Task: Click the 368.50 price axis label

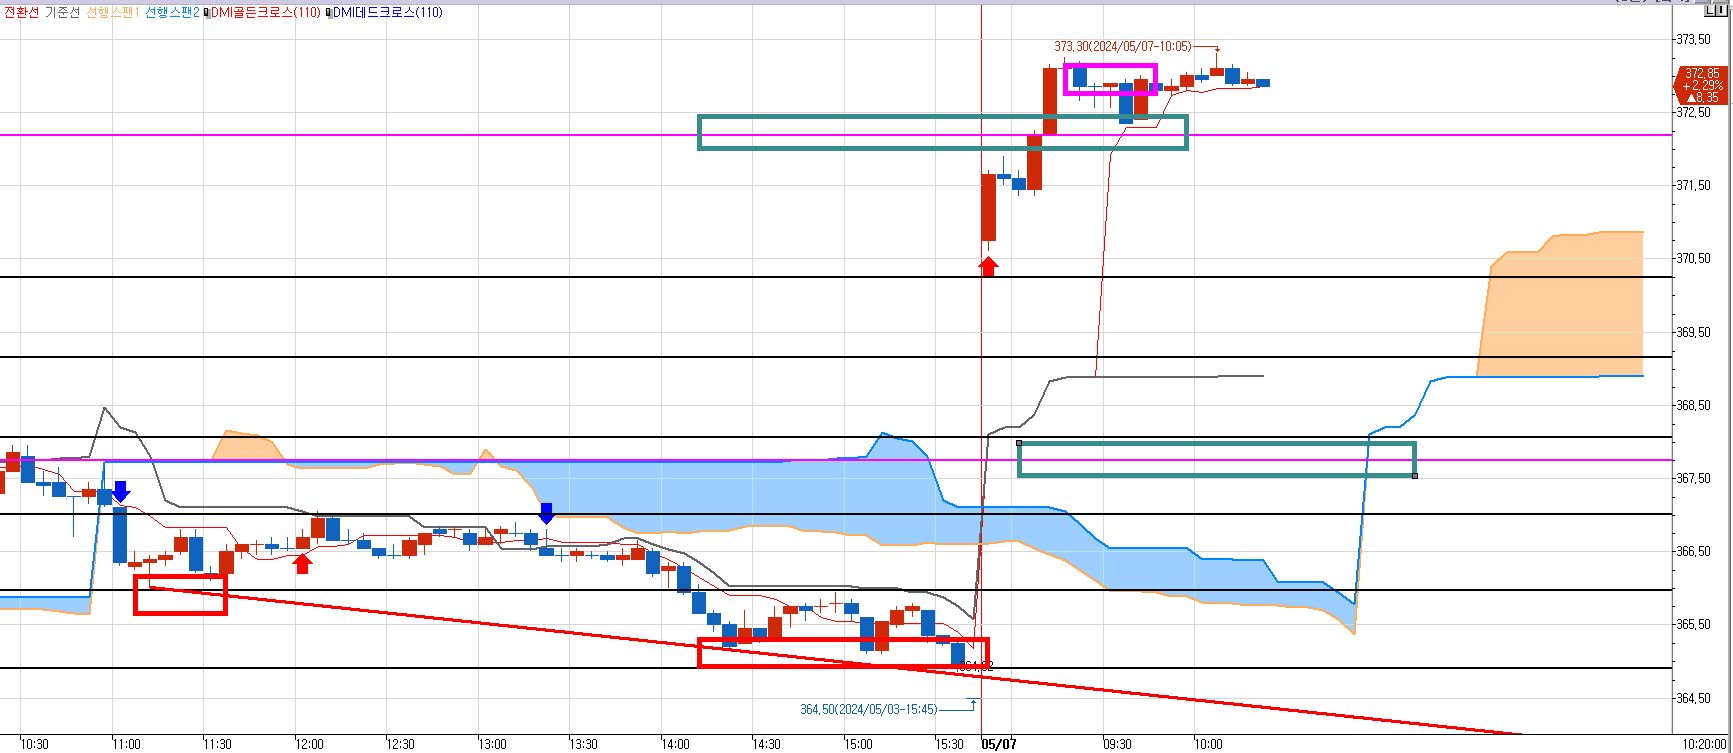Action: [x=1692, y=406]
